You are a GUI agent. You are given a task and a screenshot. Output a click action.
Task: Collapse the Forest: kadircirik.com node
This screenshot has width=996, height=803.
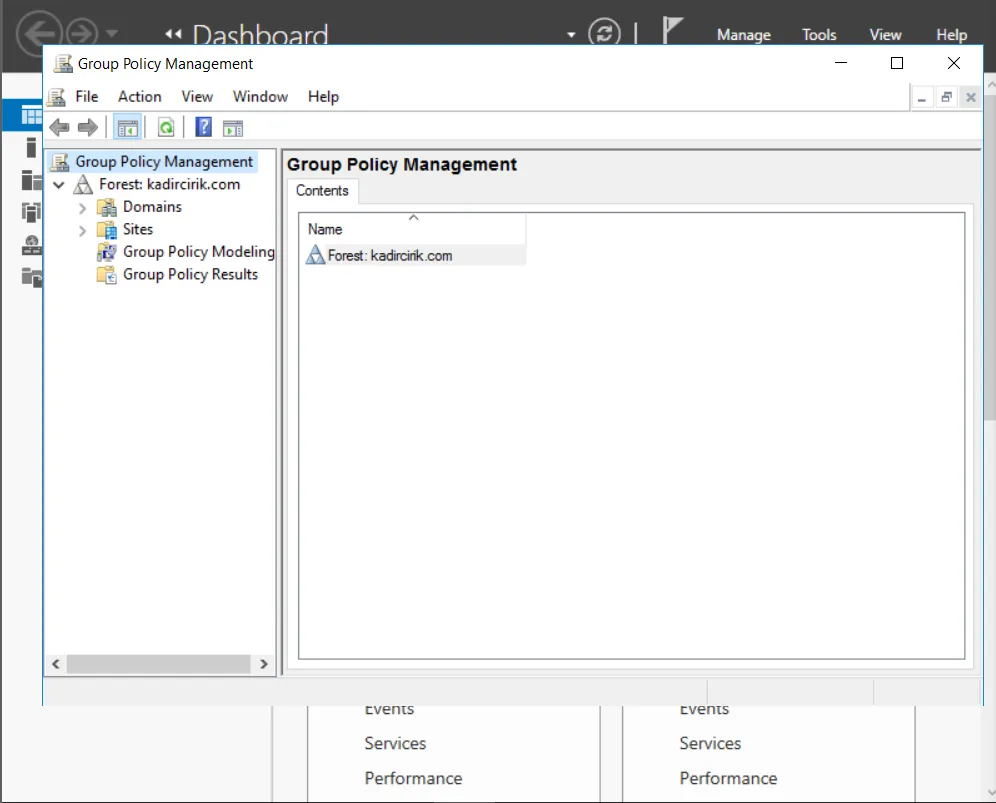pyautogui.click(x=59, y=185)
